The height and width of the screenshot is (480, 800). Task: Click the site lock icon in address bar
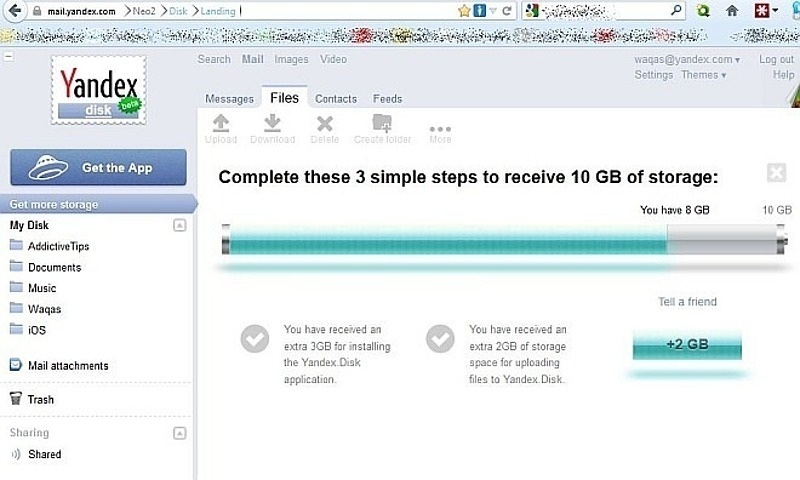pyautogui.click(x=37, y=11)
